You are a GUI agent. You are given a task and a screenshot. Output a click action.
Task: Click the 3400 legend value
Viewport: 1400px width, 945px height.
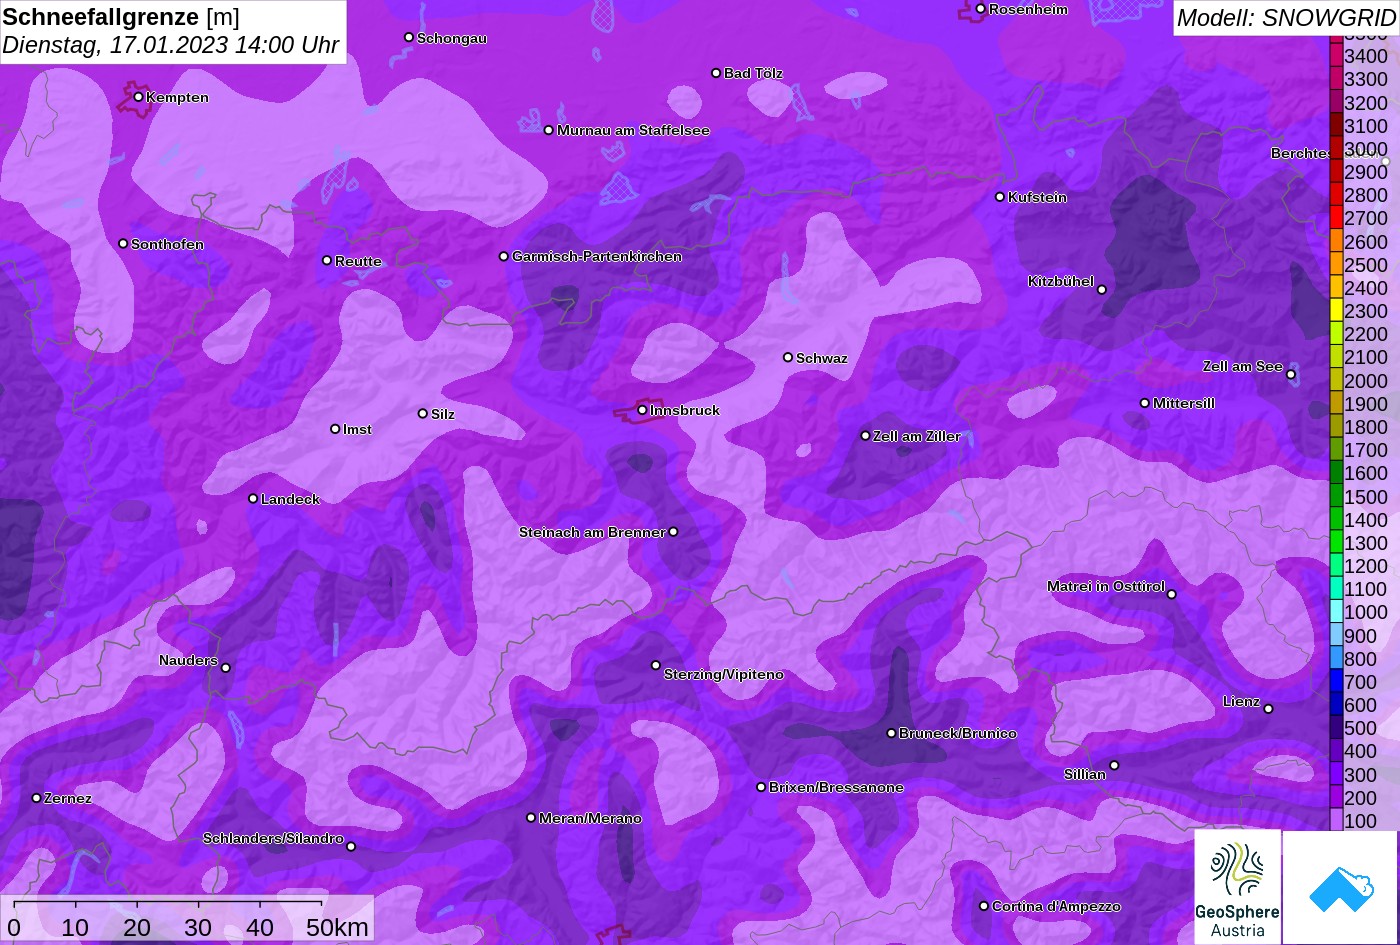(x=1366, y=56)
